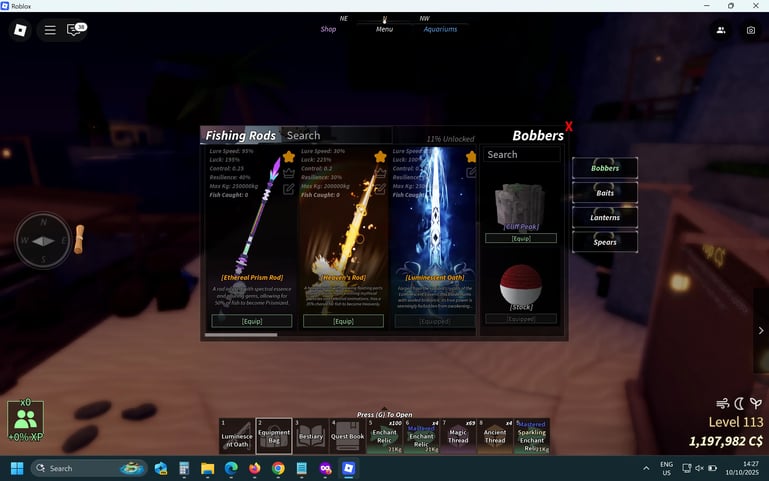Screen dimensions: 769x481
Task: Click the Fishing Rods search field
Action: pos(335,136)
